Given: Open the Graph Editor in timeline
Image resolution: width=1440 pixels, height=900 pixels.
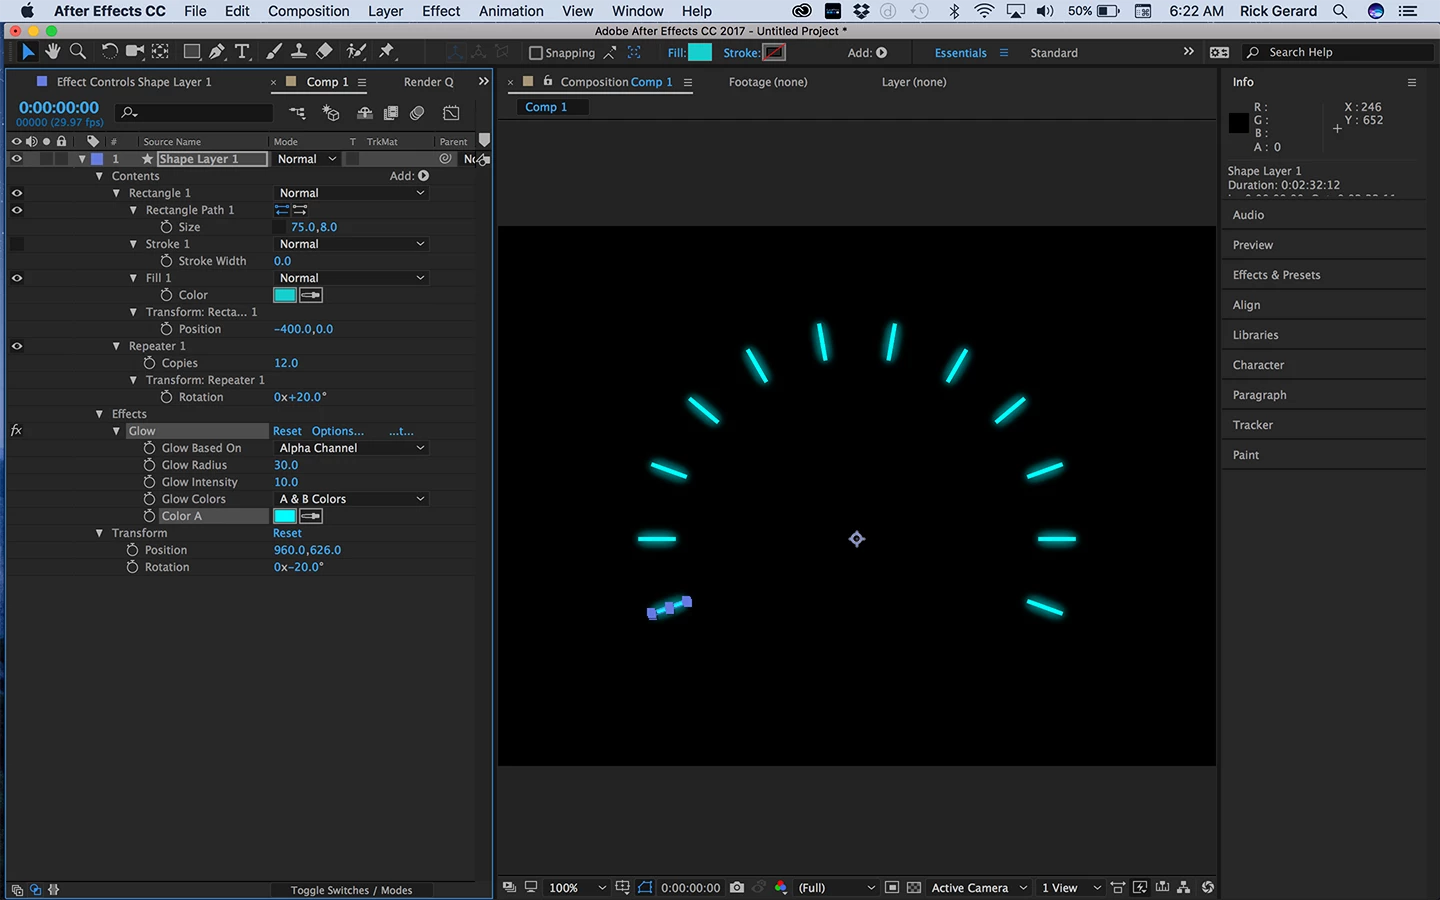Looking at the screenshot, I should [452, 113].
